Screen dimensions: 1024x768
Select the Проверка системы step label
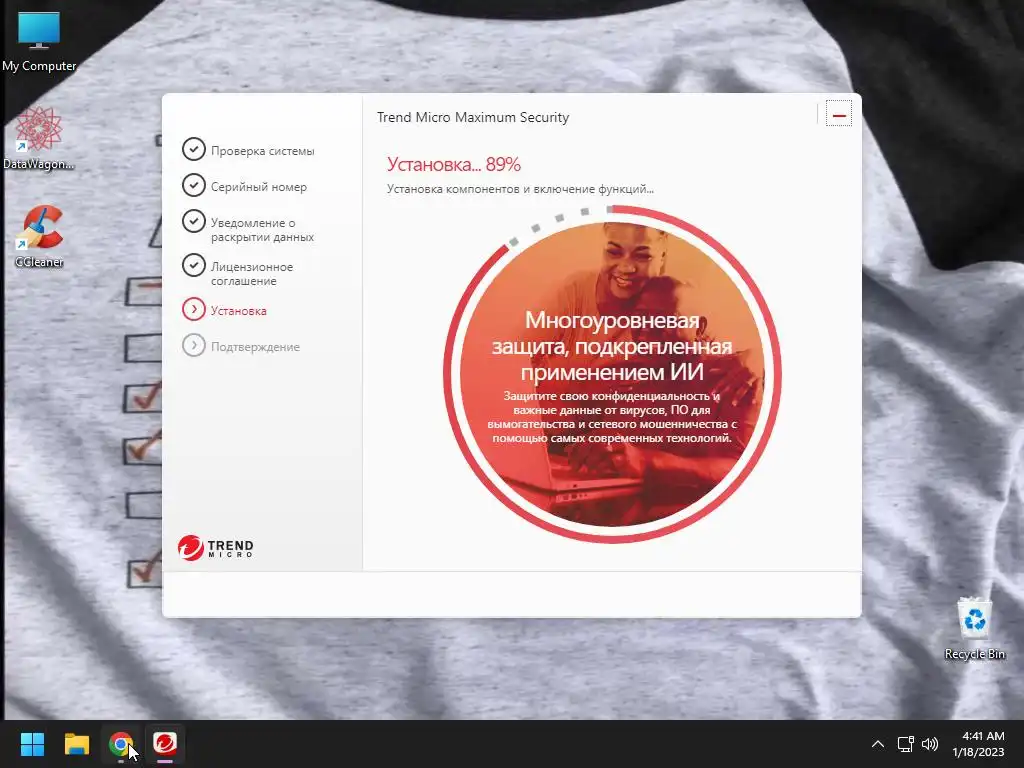(x=263, y=151)
